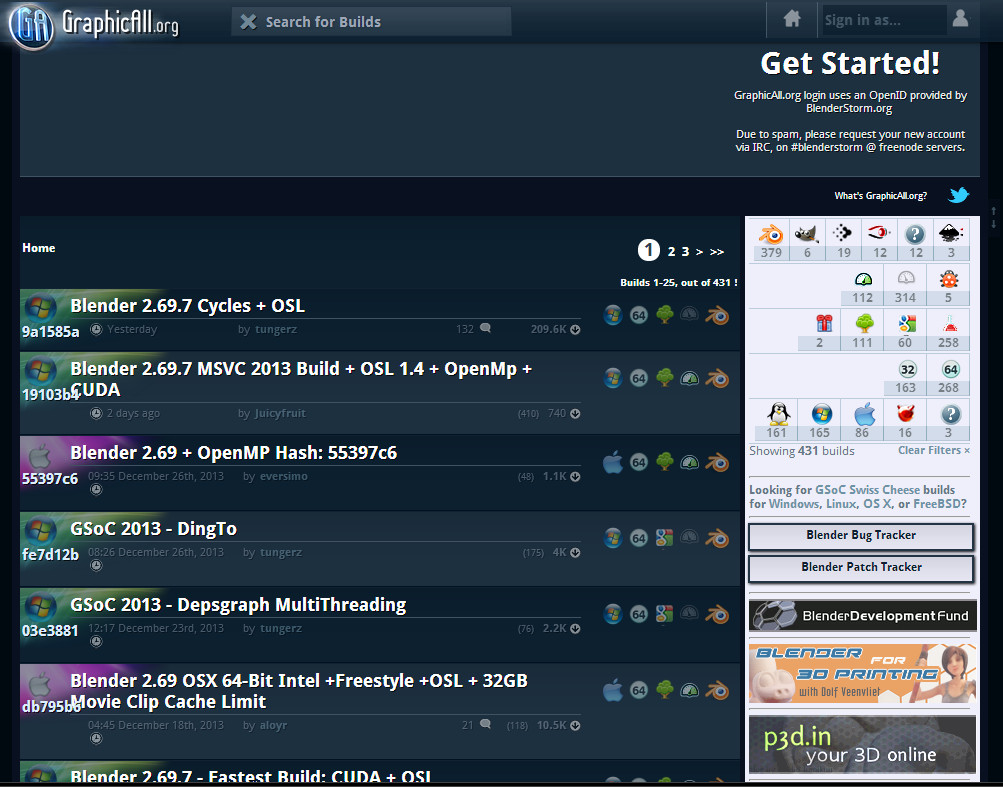Click the Blender Patch Tracker button
This screenshot has width=1003, height=787.
tap(861, 568)
